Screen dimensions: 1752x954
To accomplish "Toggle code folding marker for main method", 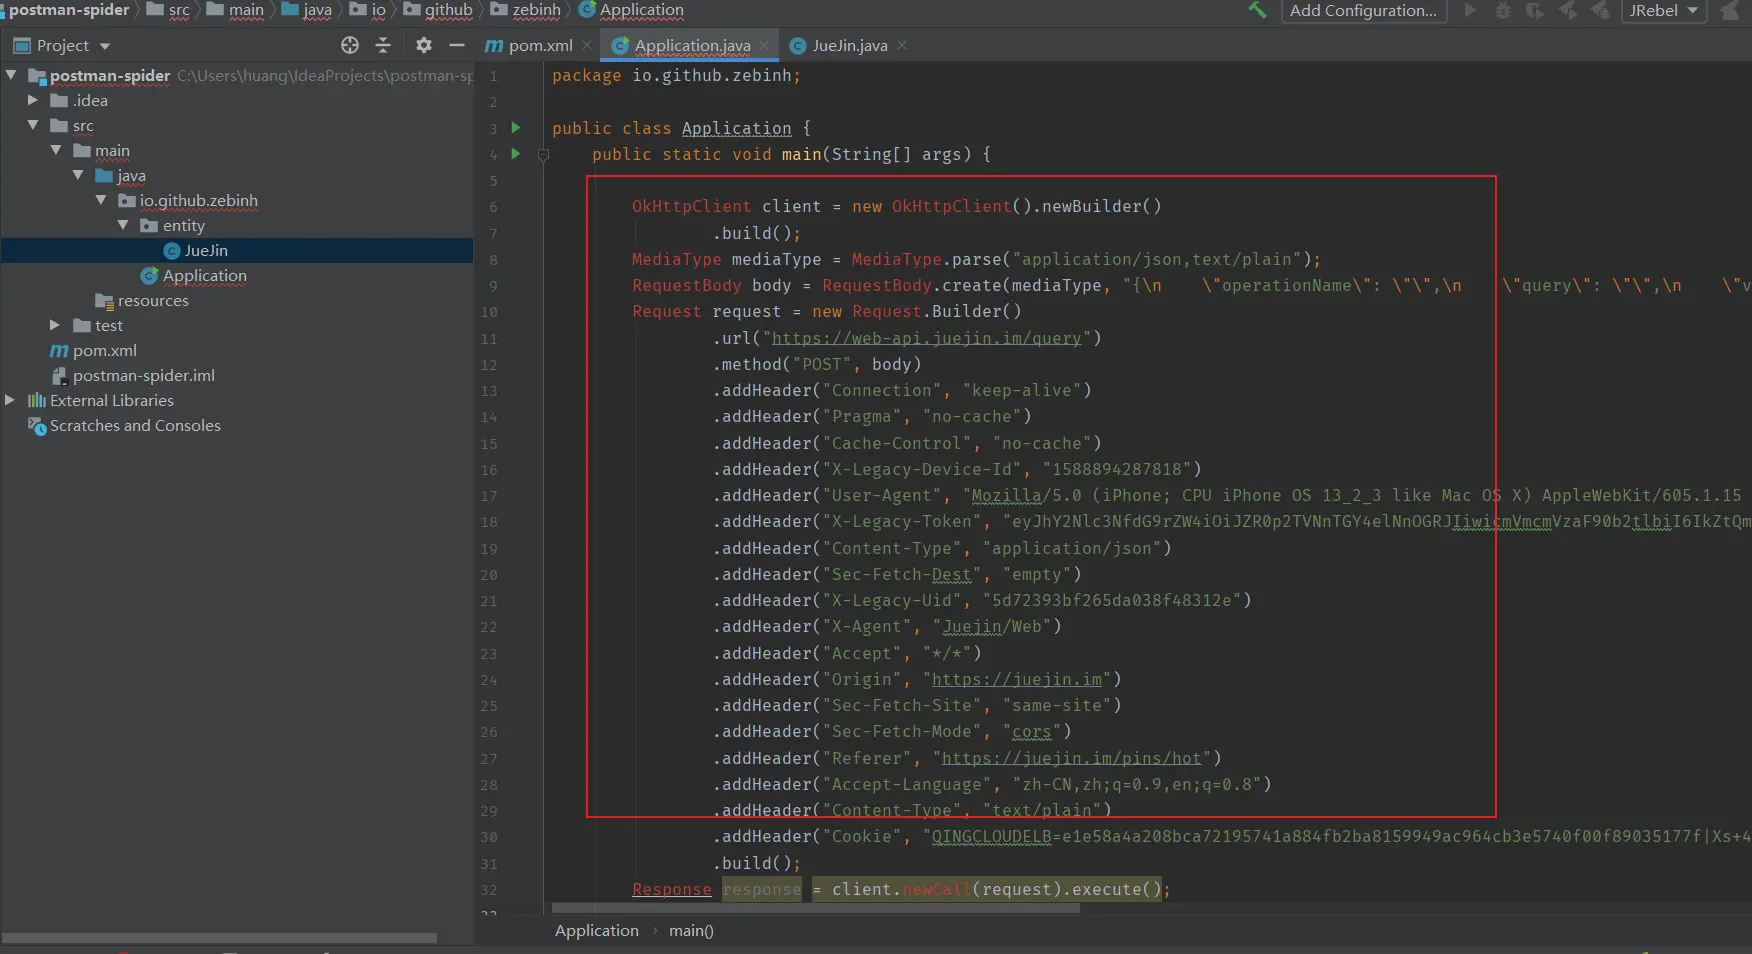I will (543, 155).
